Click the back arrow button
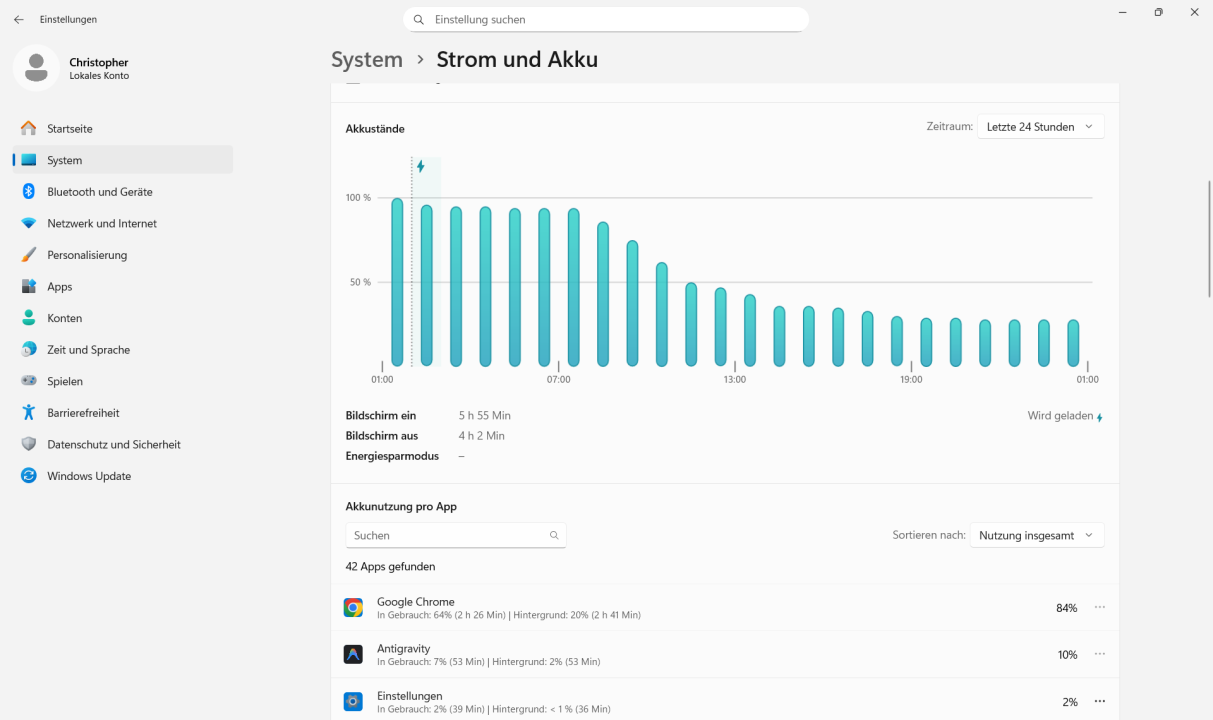The height and width of the screenshot is (720, 1213). point(18,19)
